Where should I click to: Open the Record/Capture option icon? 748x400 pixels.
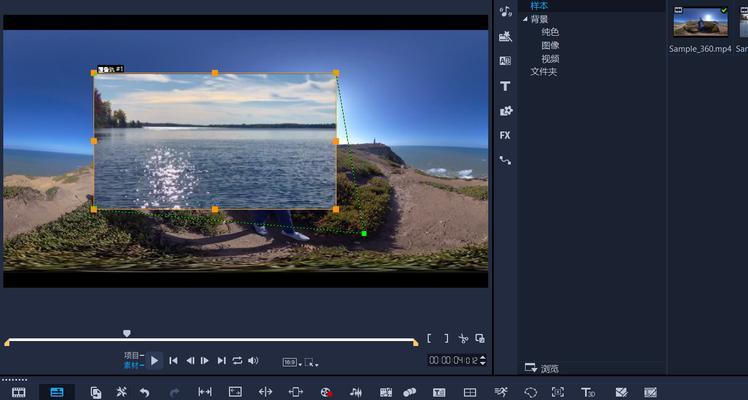click(327, 392)
